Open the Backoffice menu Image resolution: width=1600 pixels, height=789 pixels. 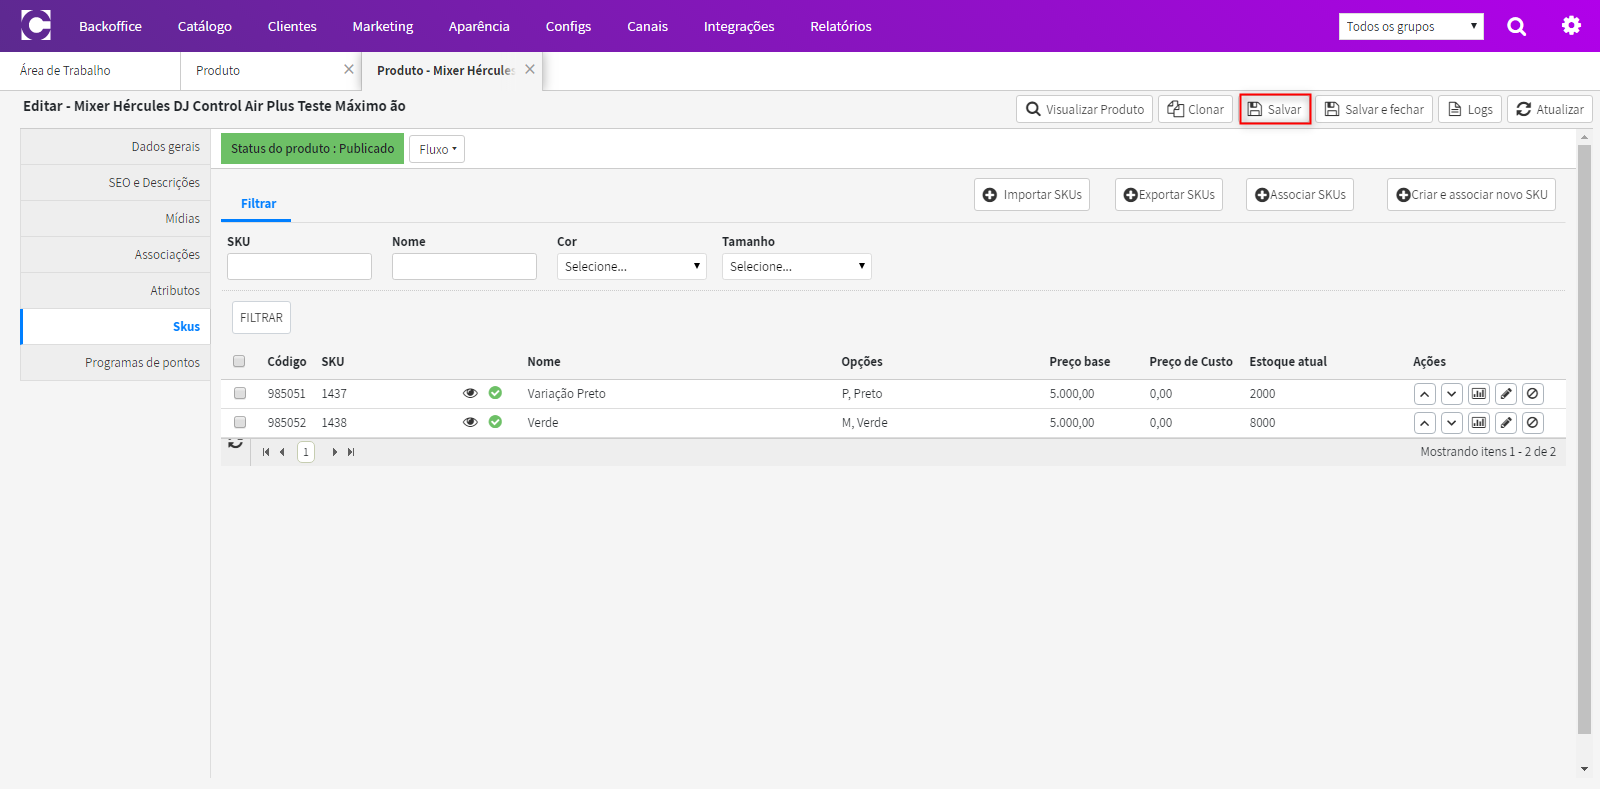coord(110,26)
